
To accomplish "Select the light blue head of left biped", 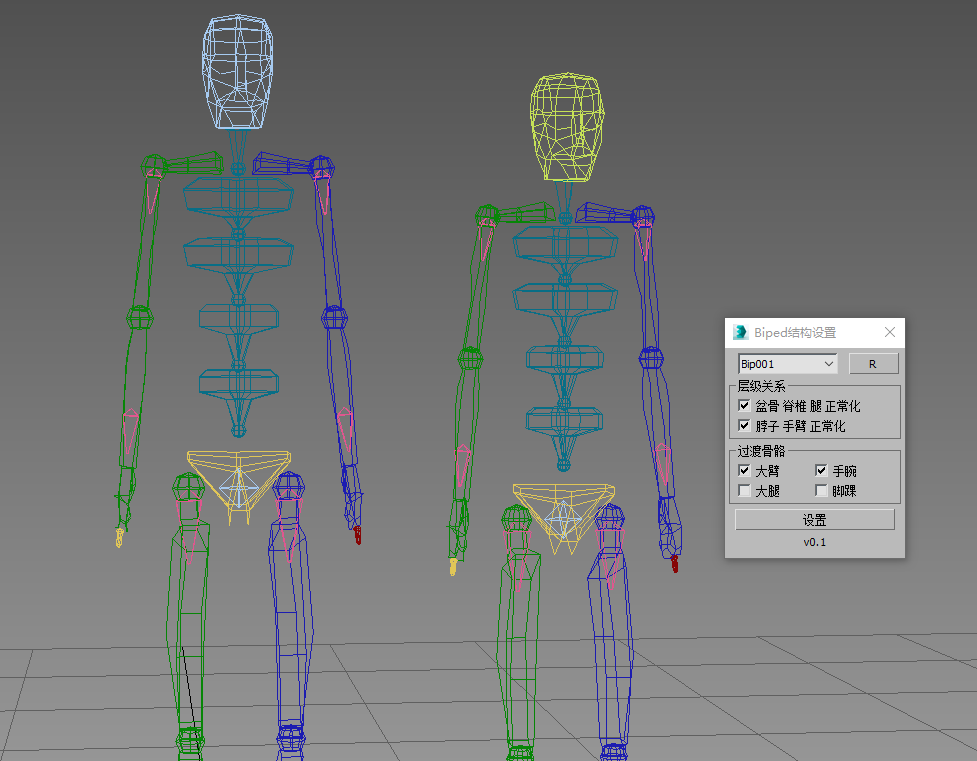I will click(x=237, y=72).
